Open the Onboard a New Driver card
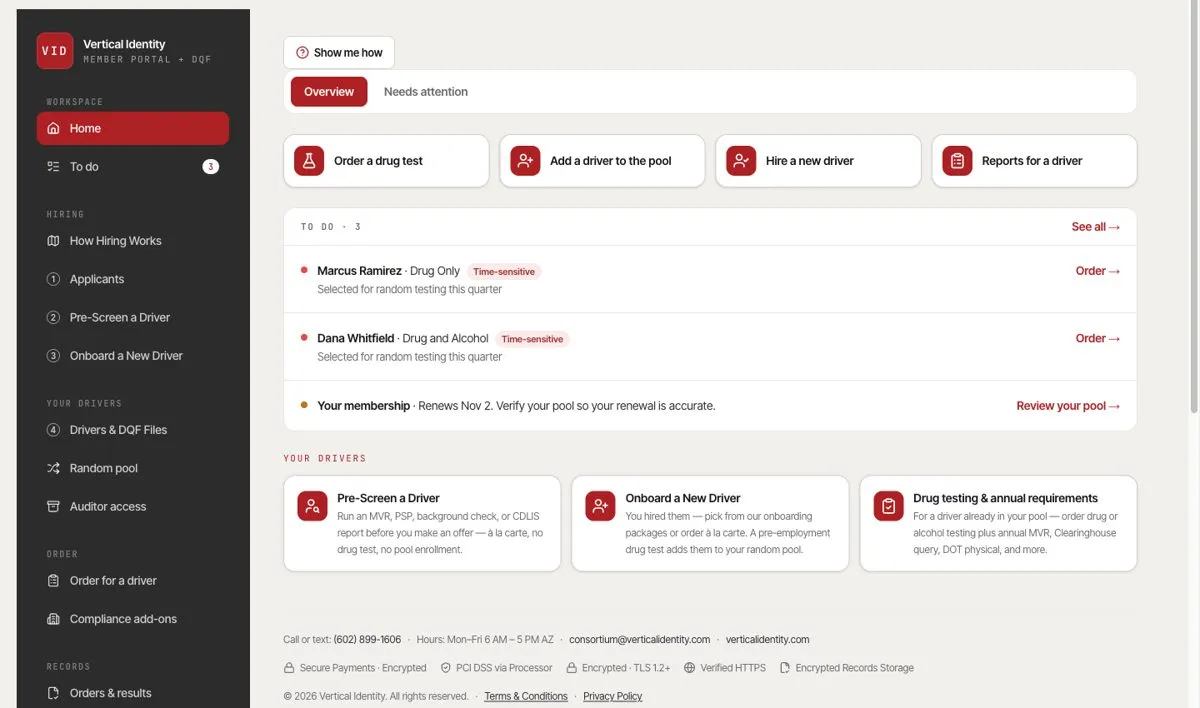 [710, 524]
